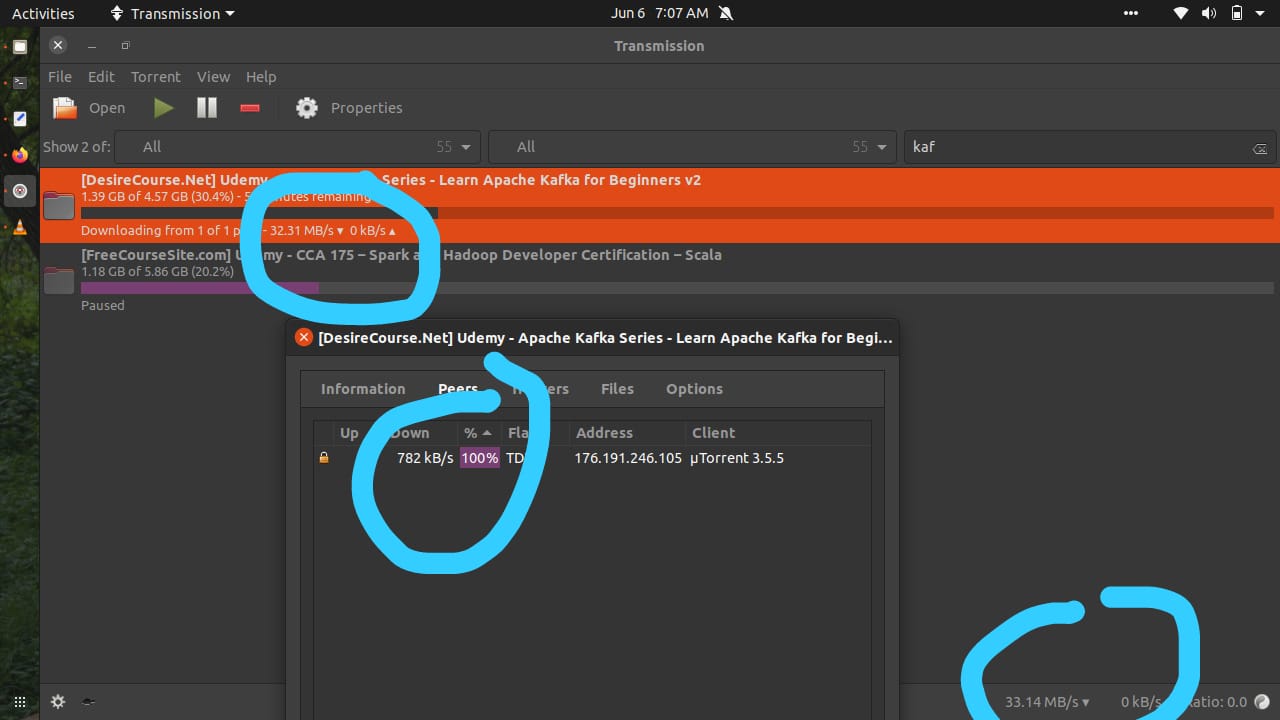Image resolution: width=1280 pixels, height=720 pixels.
Task: Click the Show 2 of label
Action: [77, 146]
